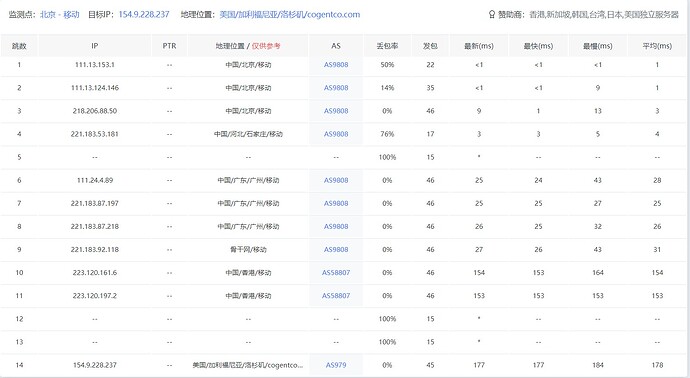Click the 最新(ms) column header
The height and width of the screenshot is (378, 690).
[x=479, y=46]
